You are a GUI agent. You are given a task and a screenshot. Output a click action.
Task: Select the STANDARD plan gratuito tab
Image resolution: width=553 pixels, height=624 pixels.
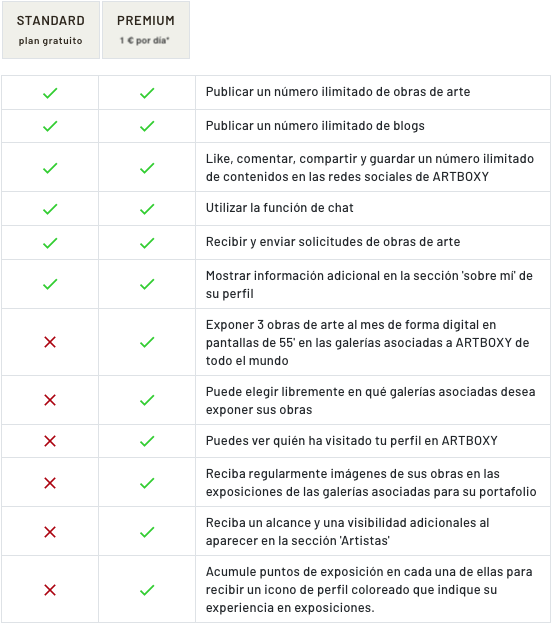click(51, 30)
